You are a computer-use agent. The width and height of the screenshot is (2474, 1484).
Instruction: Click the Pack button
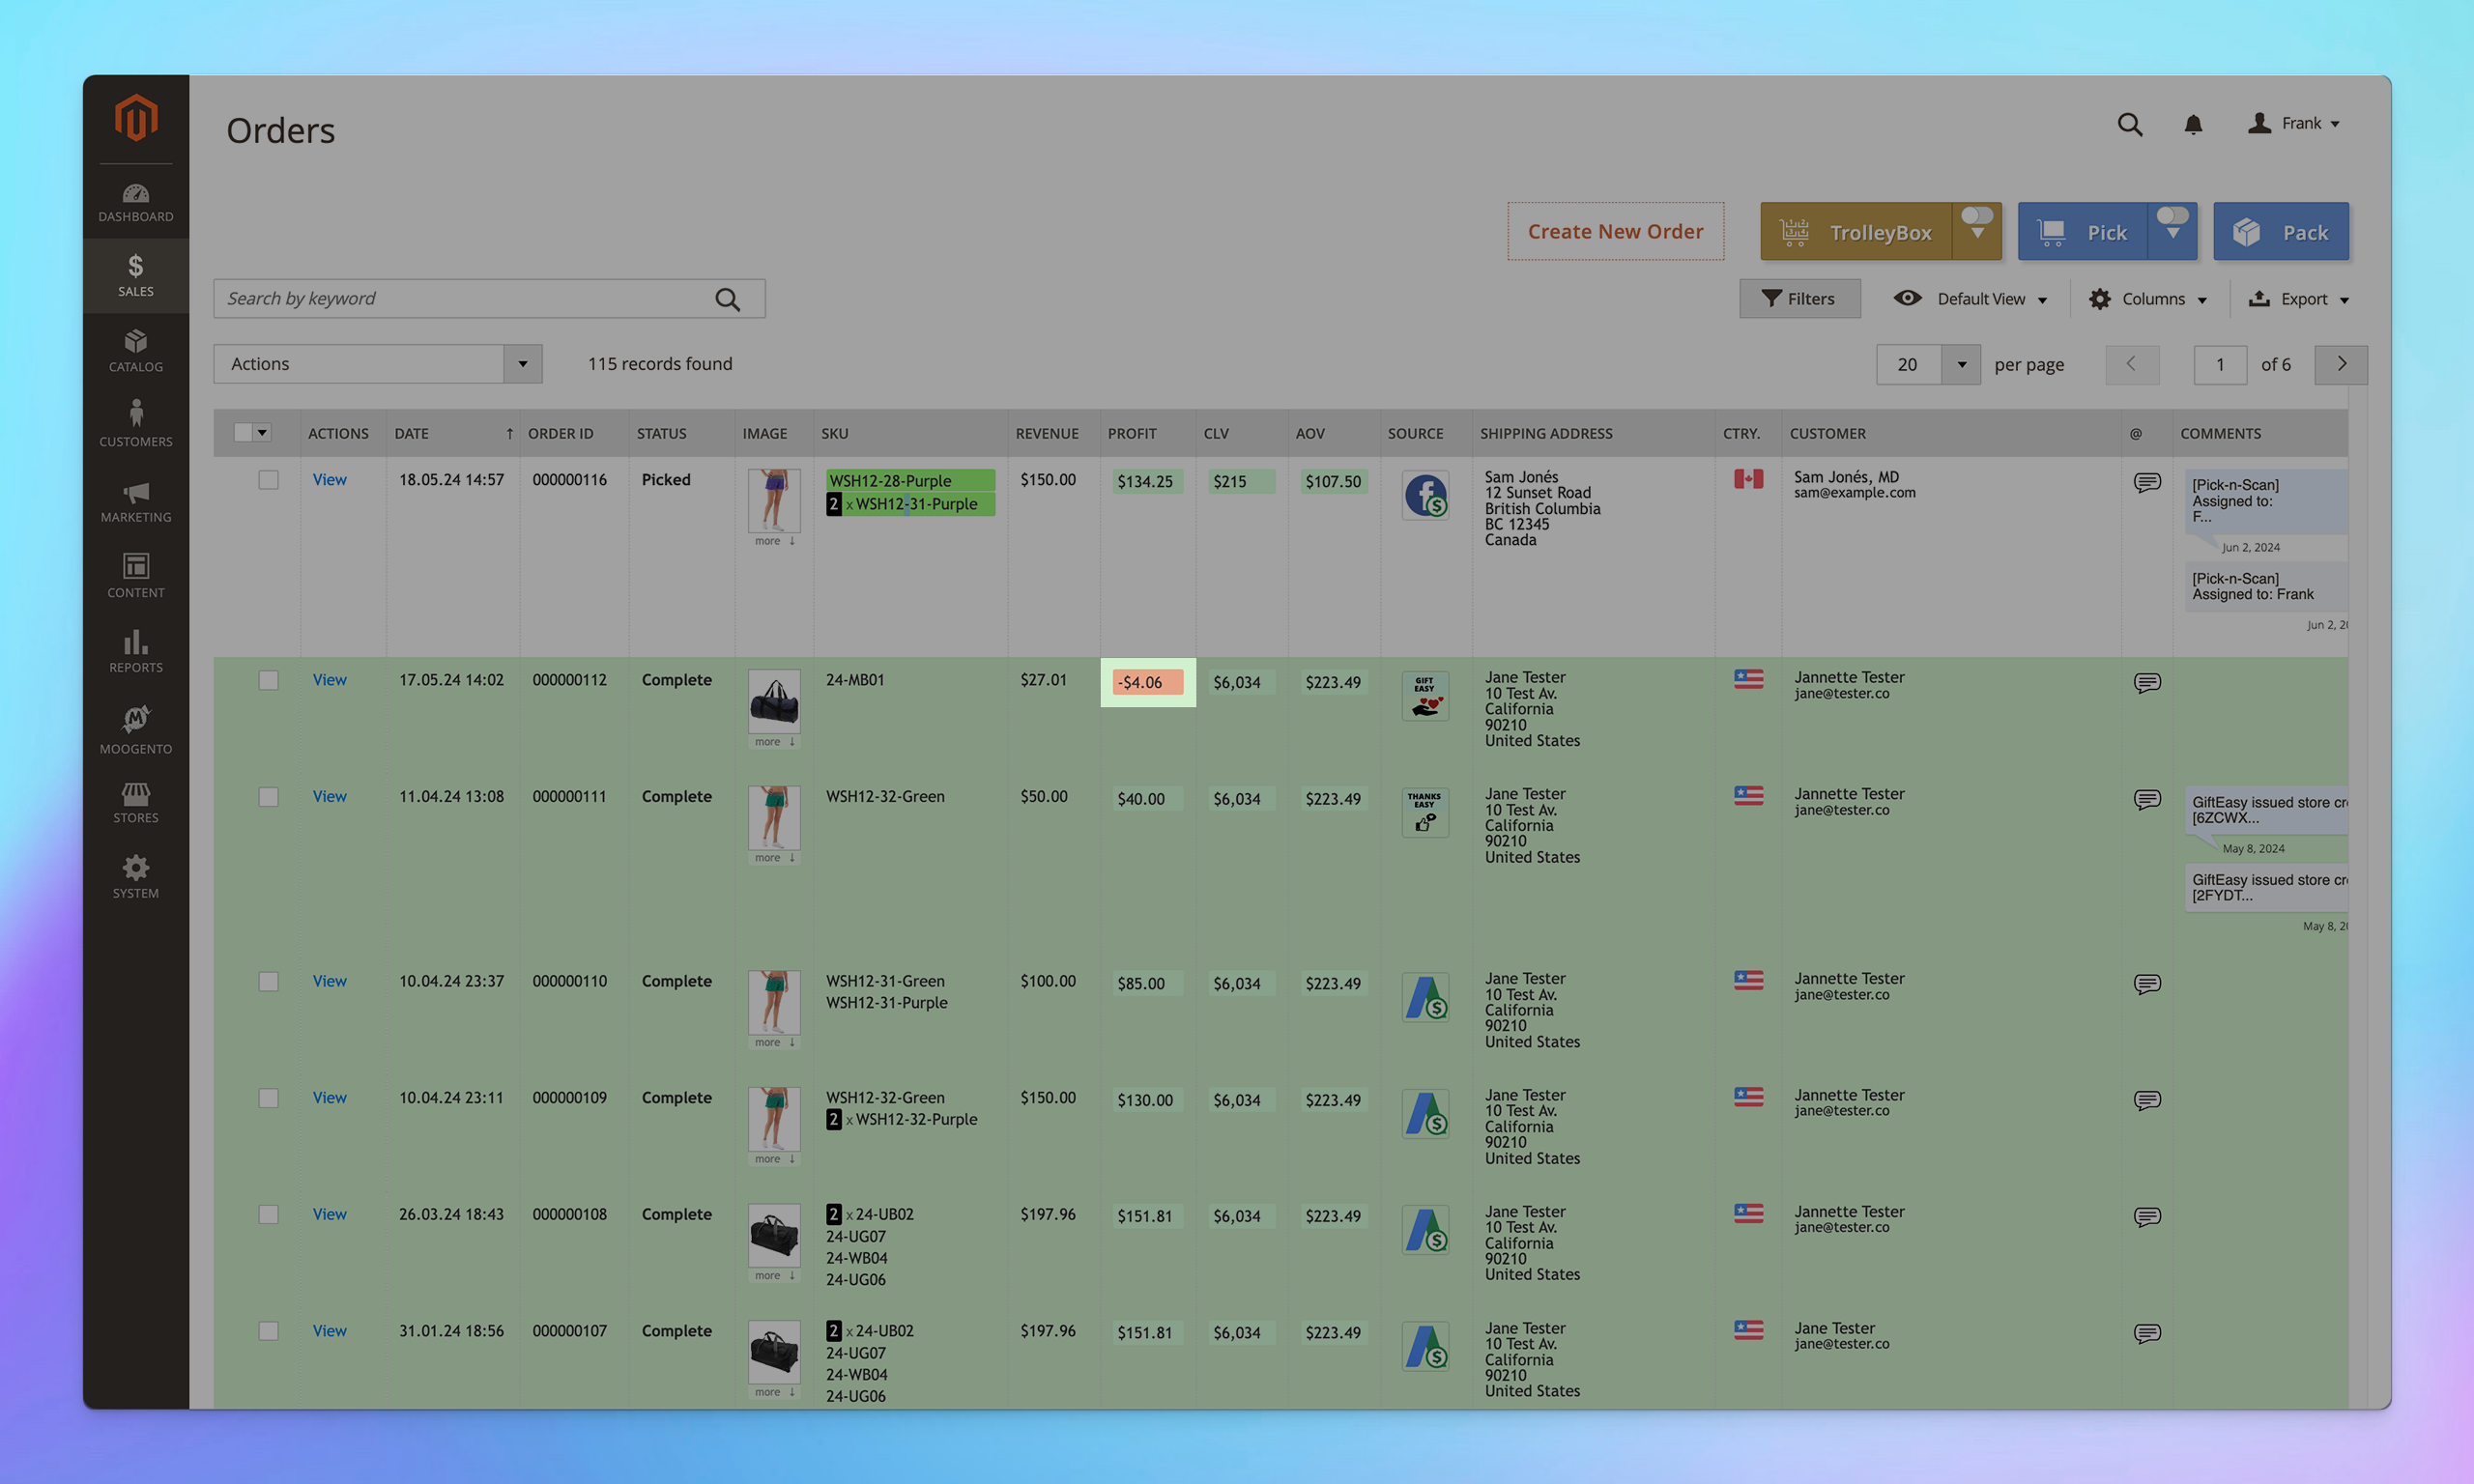pos(2281,232)
